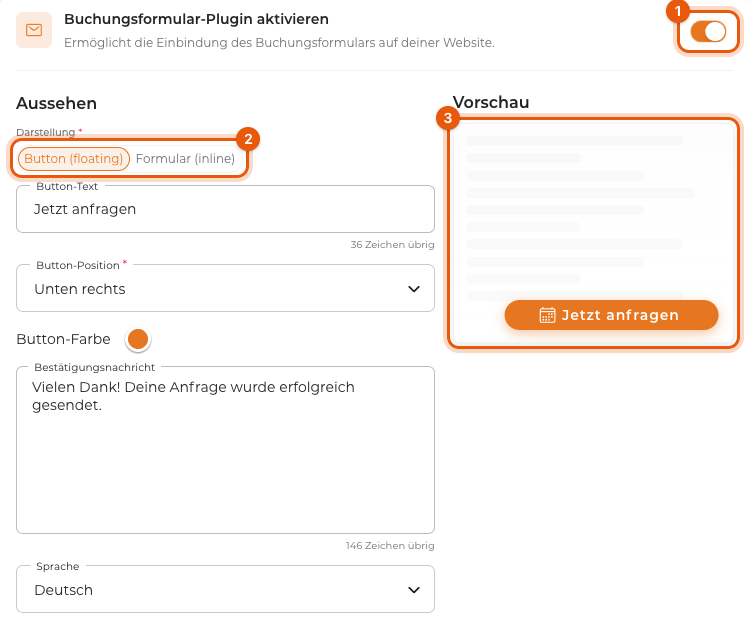Click the Vorschau heading

[491, 102]
